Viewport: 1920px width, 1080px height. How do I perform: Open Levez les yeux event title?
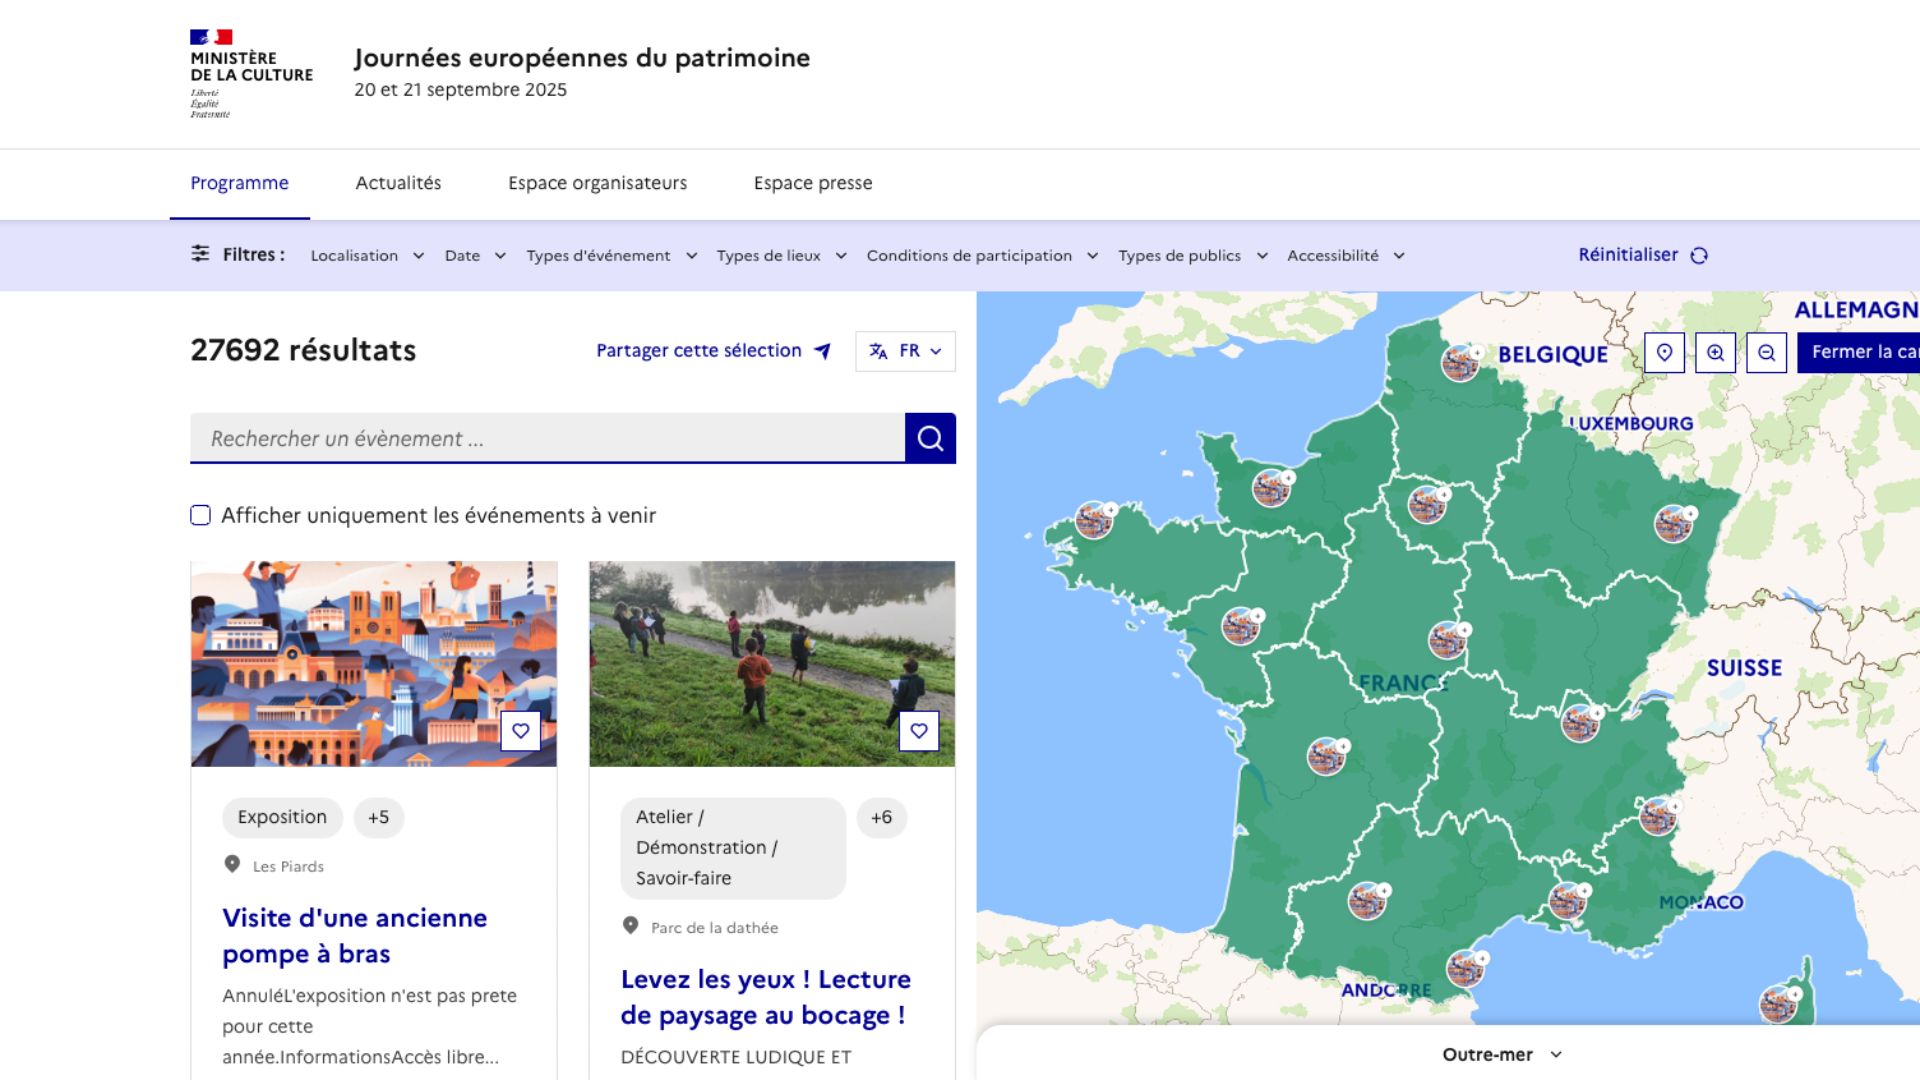tap(766, 997)
